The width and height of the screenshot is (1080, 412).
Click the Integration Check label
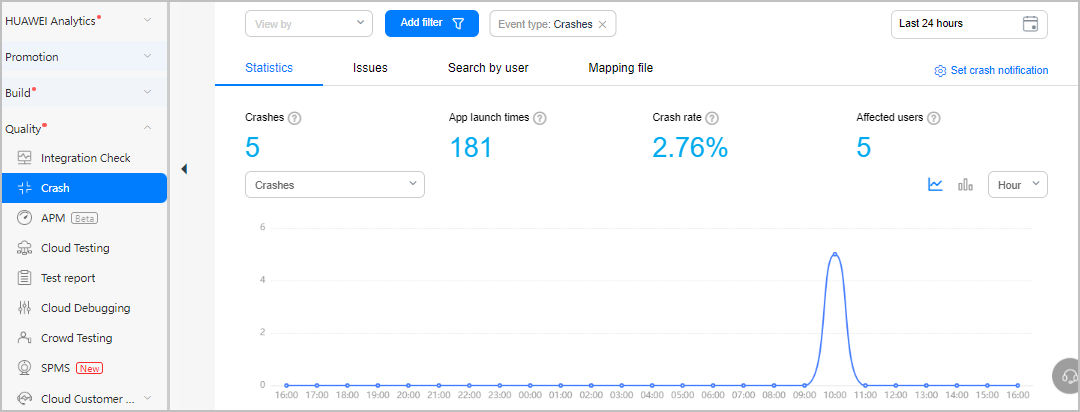point(85,158)
